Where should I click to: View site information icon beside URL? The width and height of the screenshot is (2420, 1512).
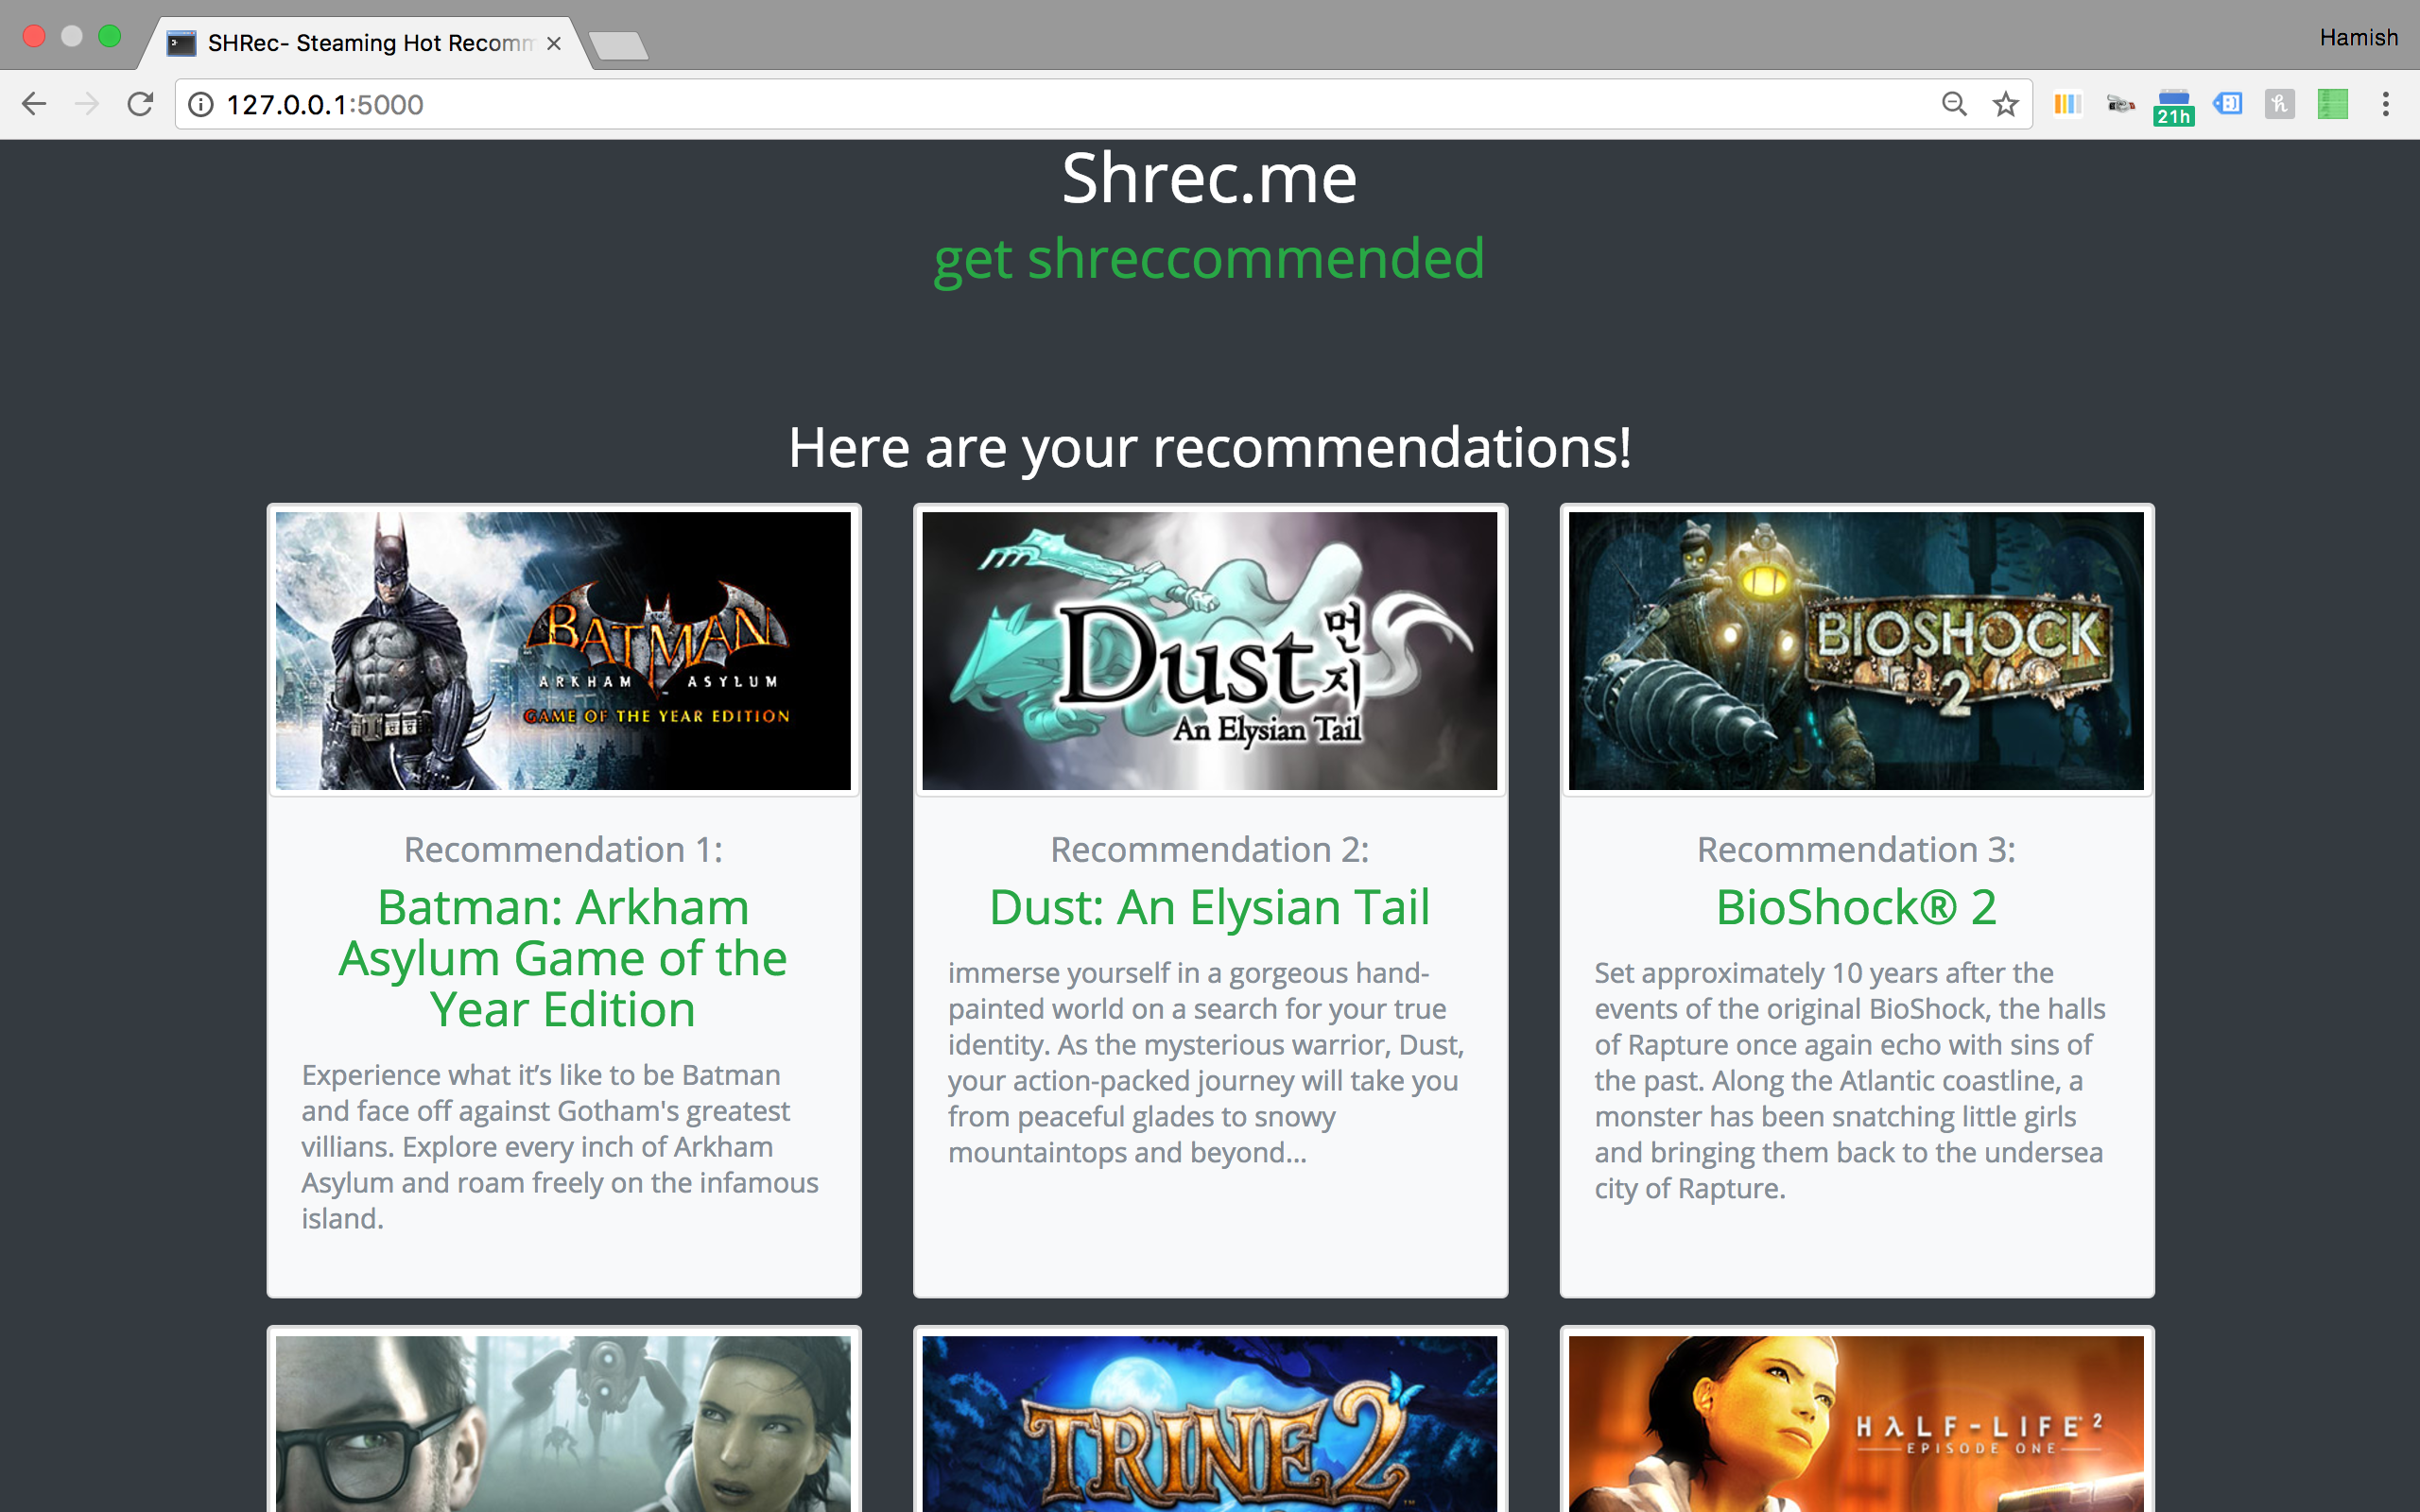tap(201, 104)
